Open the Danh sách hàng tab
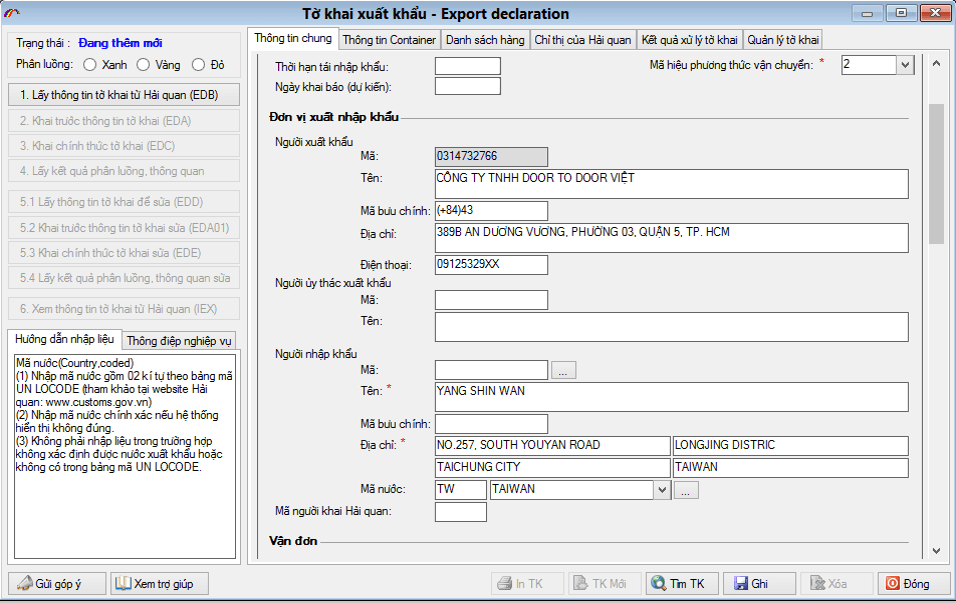Screen dimensions: 956x603 (485, 40)
